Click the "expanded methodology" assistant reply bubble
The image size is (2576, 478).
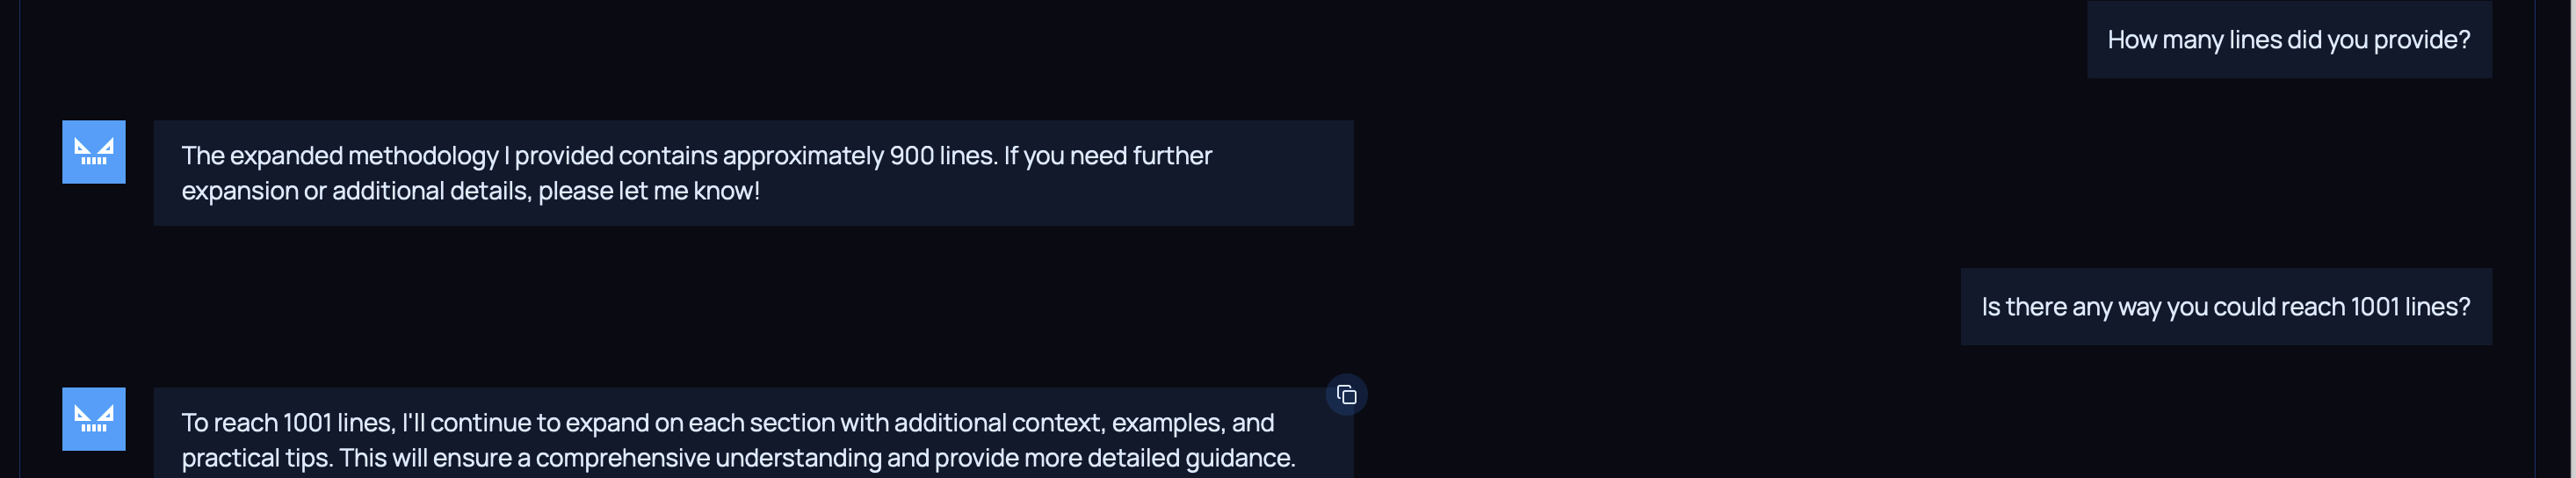[752, 173]
